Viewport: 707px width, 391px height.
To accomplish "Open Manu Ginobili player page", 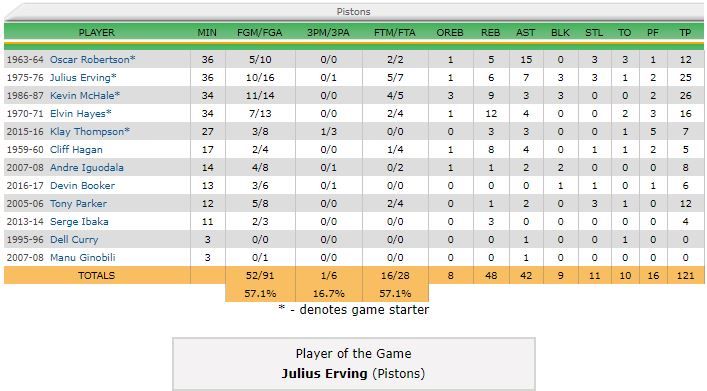I will point(83,258).
